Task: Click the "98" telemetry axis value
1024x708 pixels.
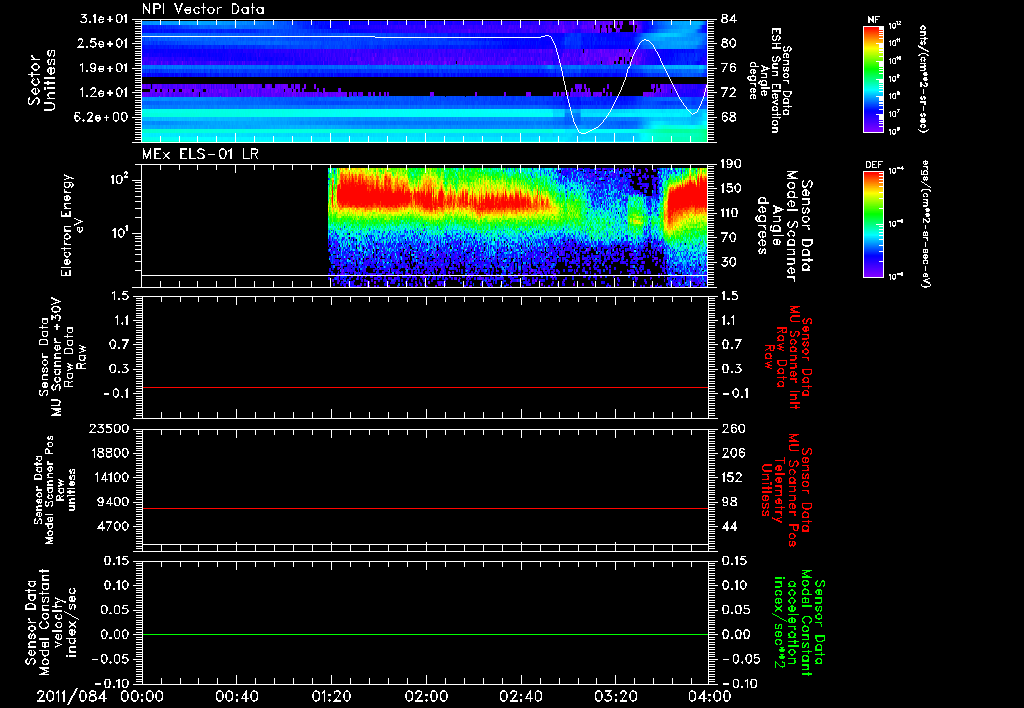Action: [729, 502]
